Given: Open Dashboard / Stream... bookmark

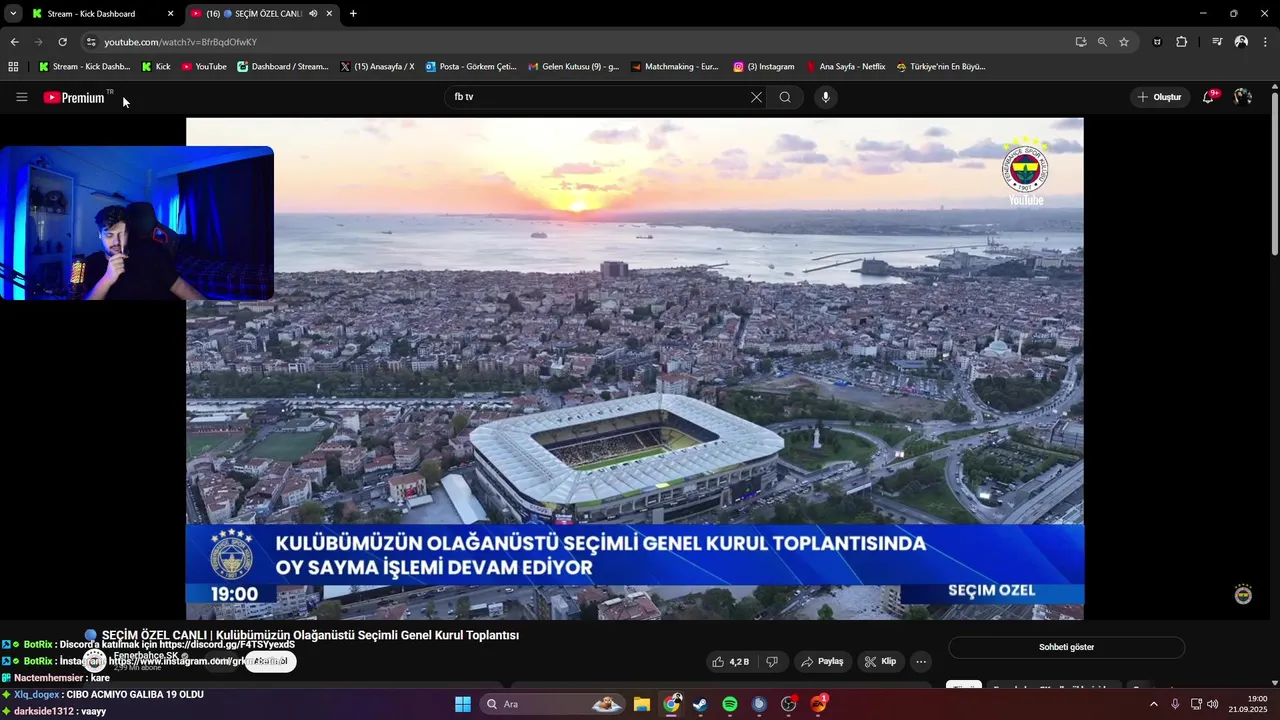Looking at the screenshot, I should click(x=283, y=67).
